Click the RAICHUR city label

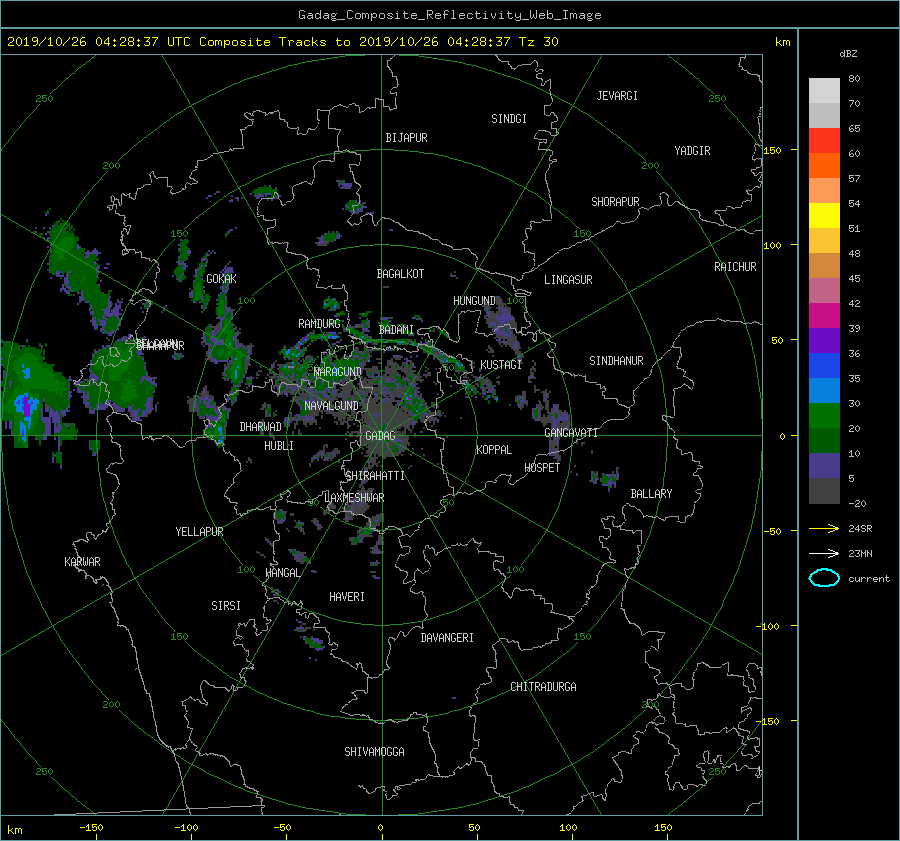(x=735, y=267)
